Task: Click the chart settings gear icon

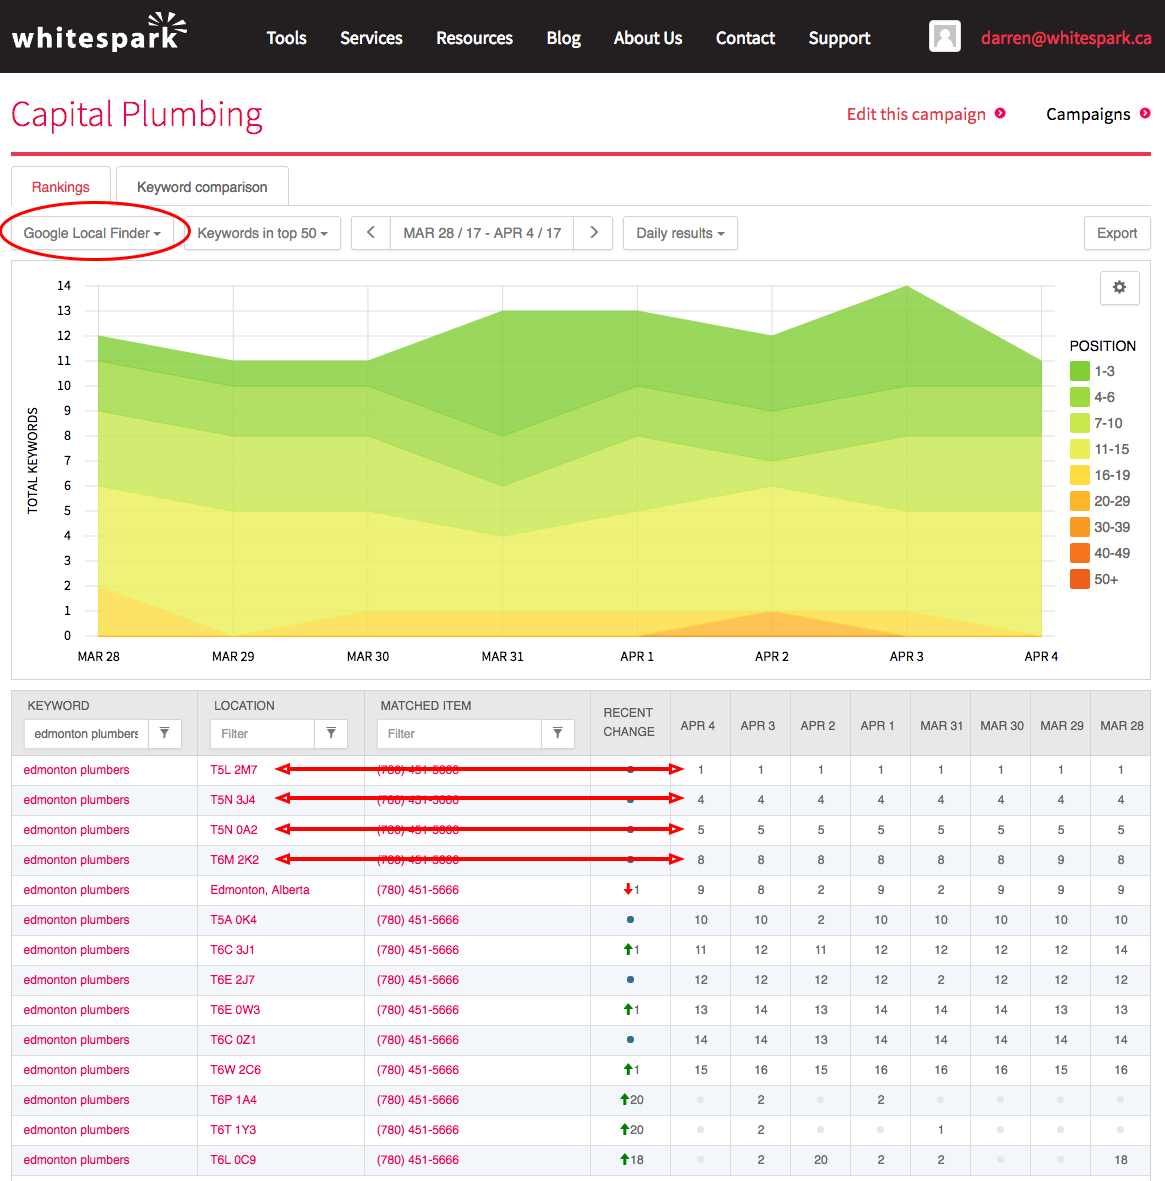Action: pos(1119,287)
